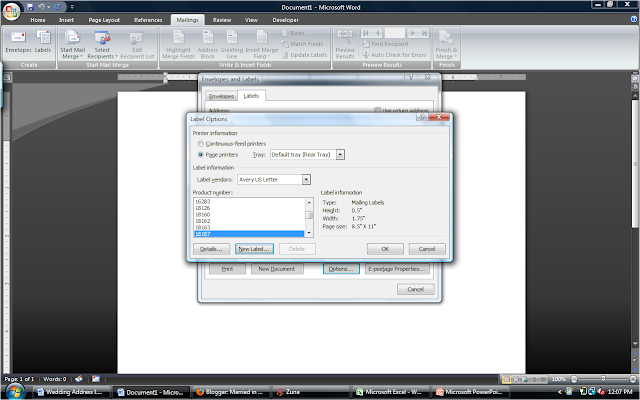Click the Finish & Merge icon

click(x=446, y=44)
